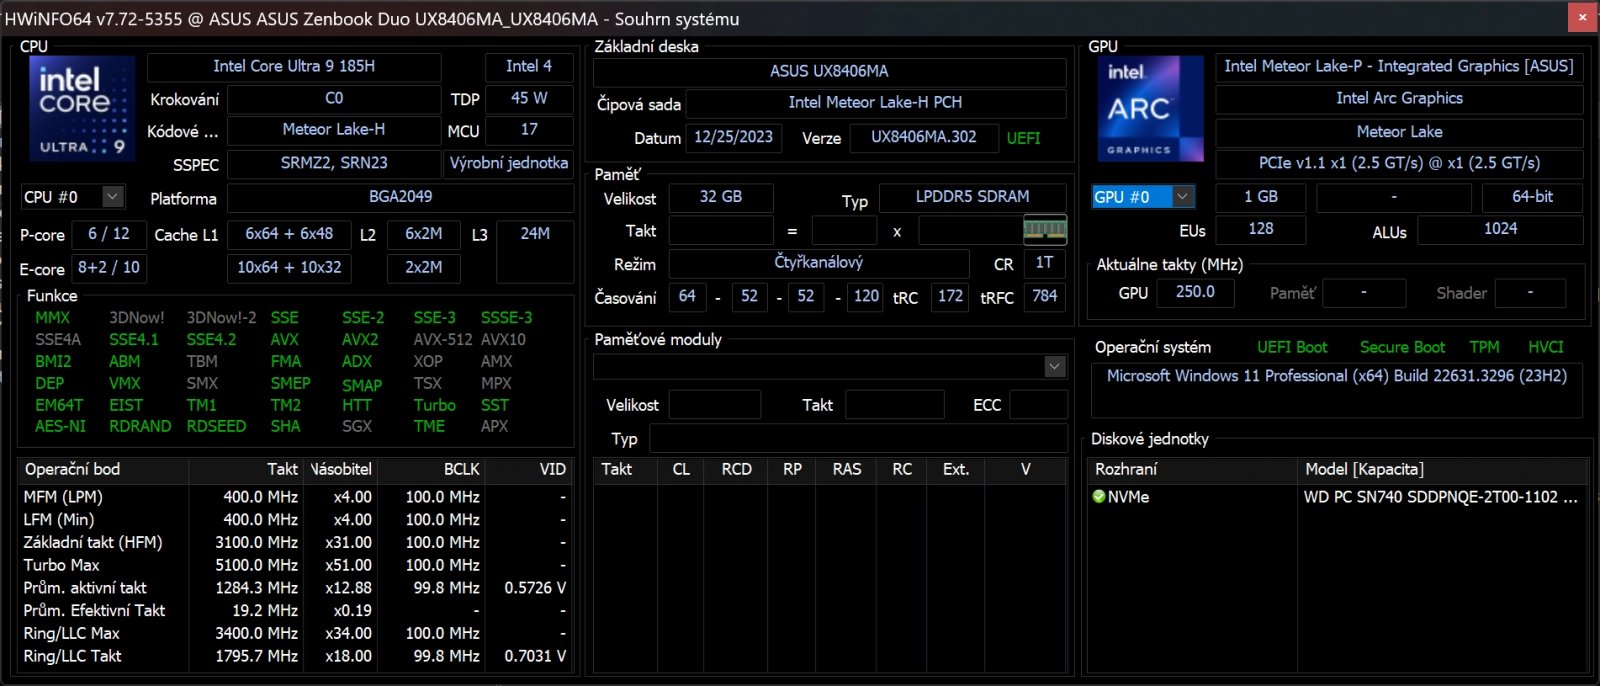
Task: Click the 0.5726 V VID value
Action: [x=535, y=588]
